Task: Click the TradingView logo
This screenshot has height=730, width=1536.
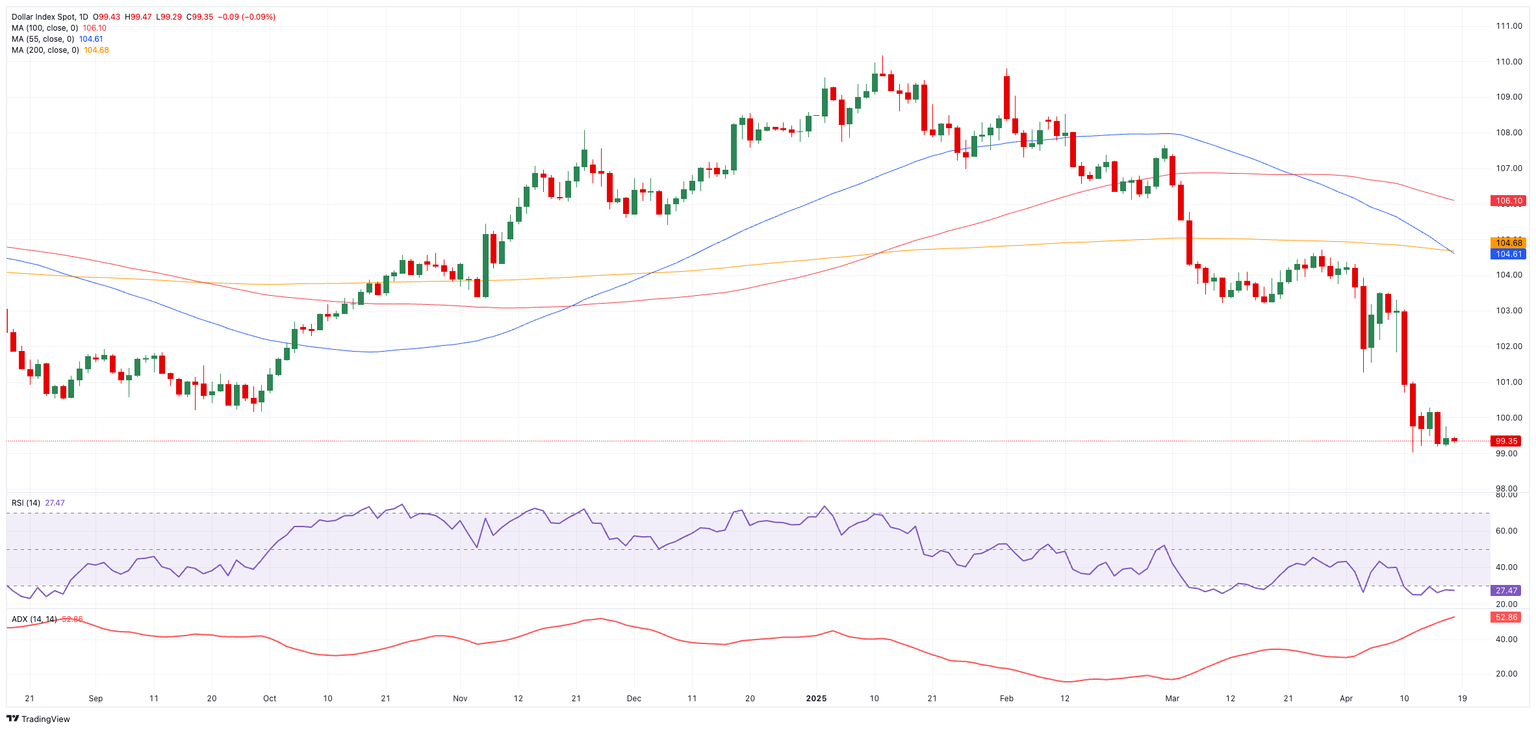Action: pos(40,718)
